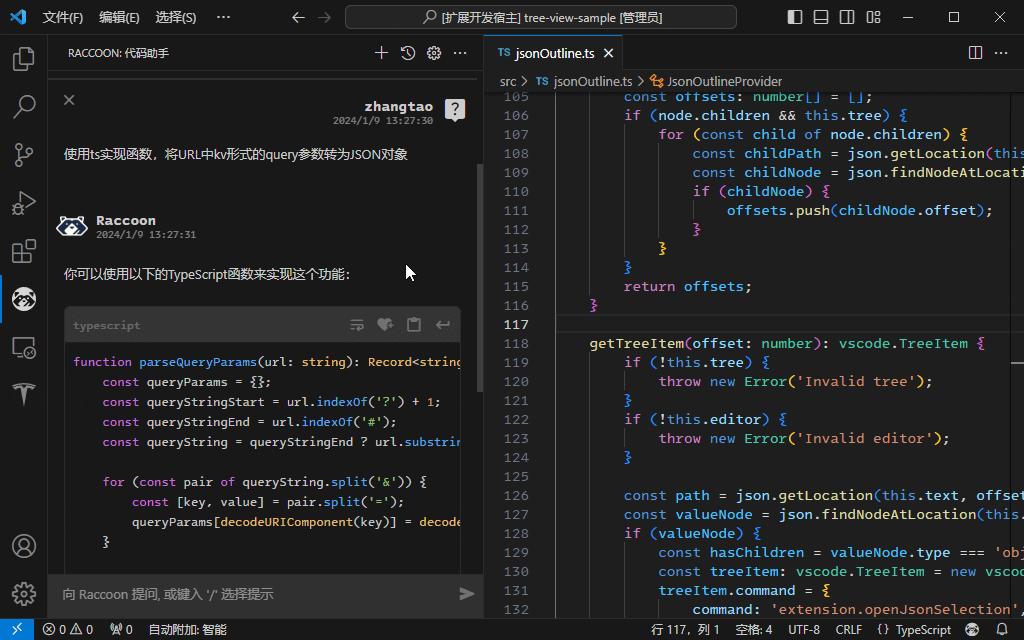Expand JsonOutlineProvider breadcrumb
The height and width of the screenshot is (640, 1024).
tap(724, 81)
